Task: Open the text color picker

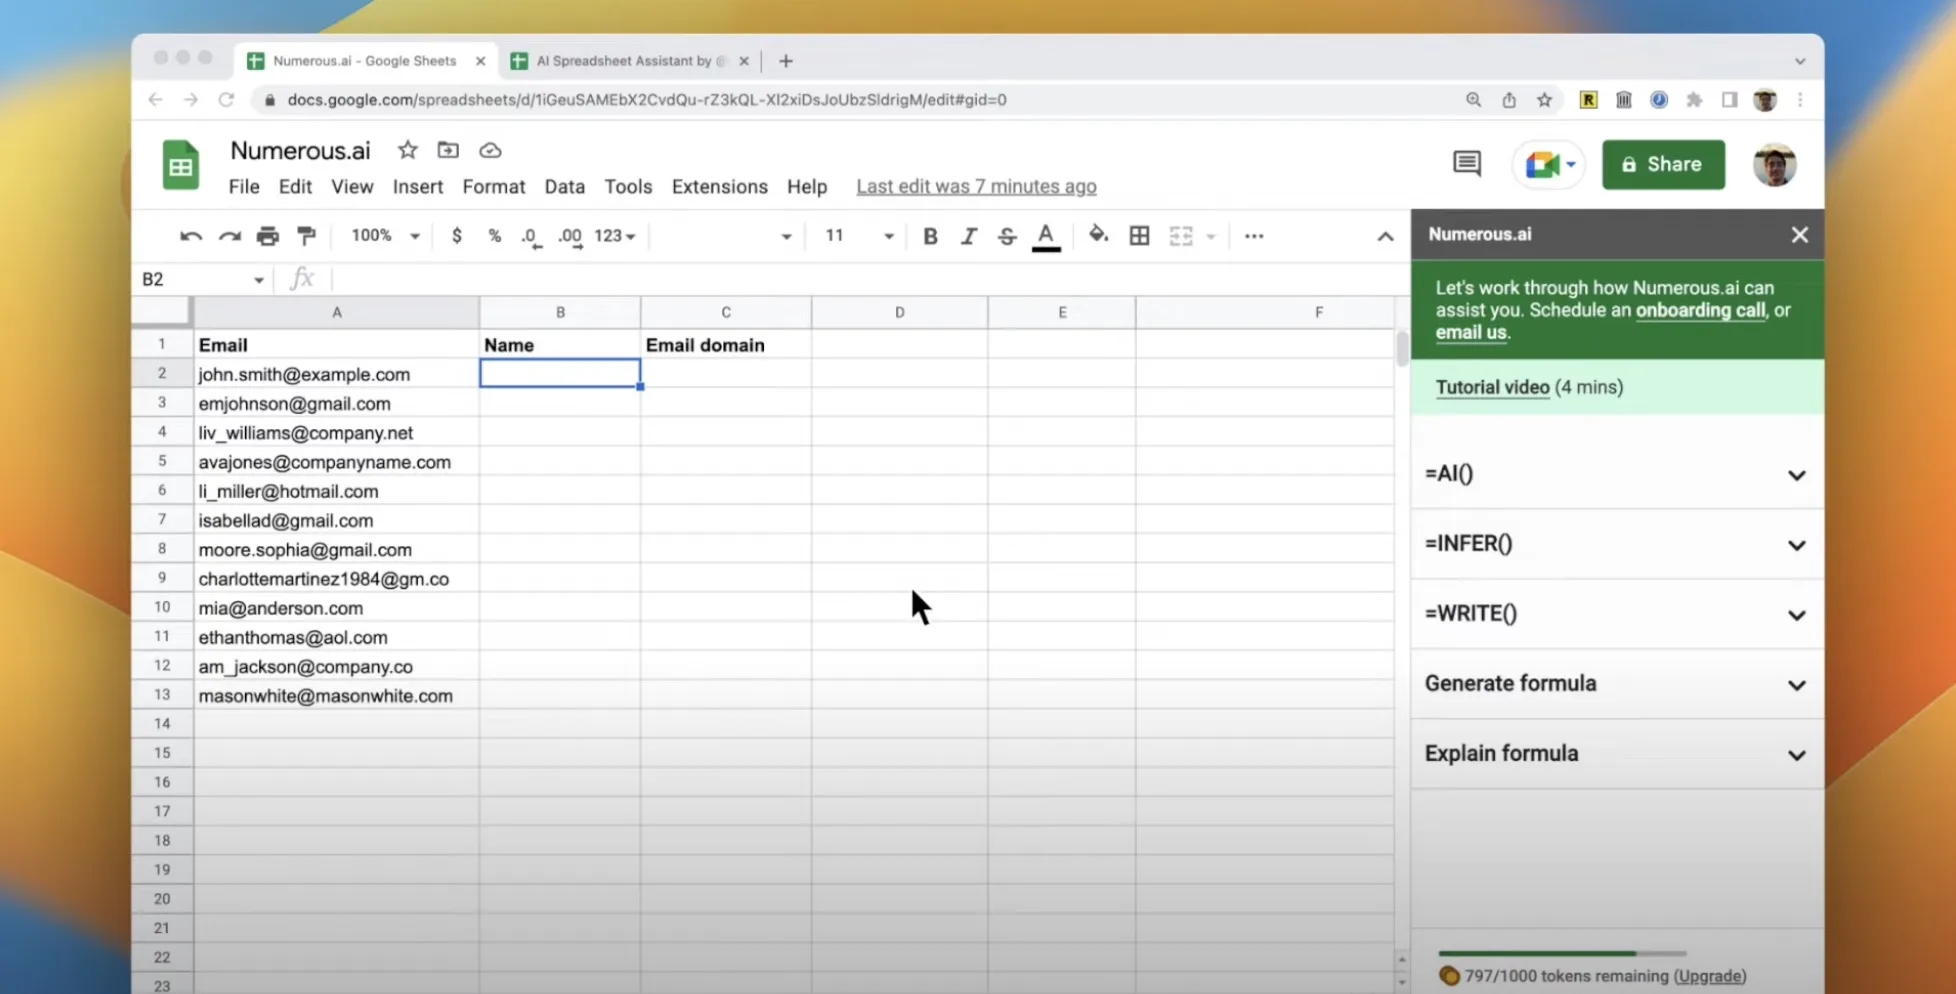Action: click(1046, 237)
